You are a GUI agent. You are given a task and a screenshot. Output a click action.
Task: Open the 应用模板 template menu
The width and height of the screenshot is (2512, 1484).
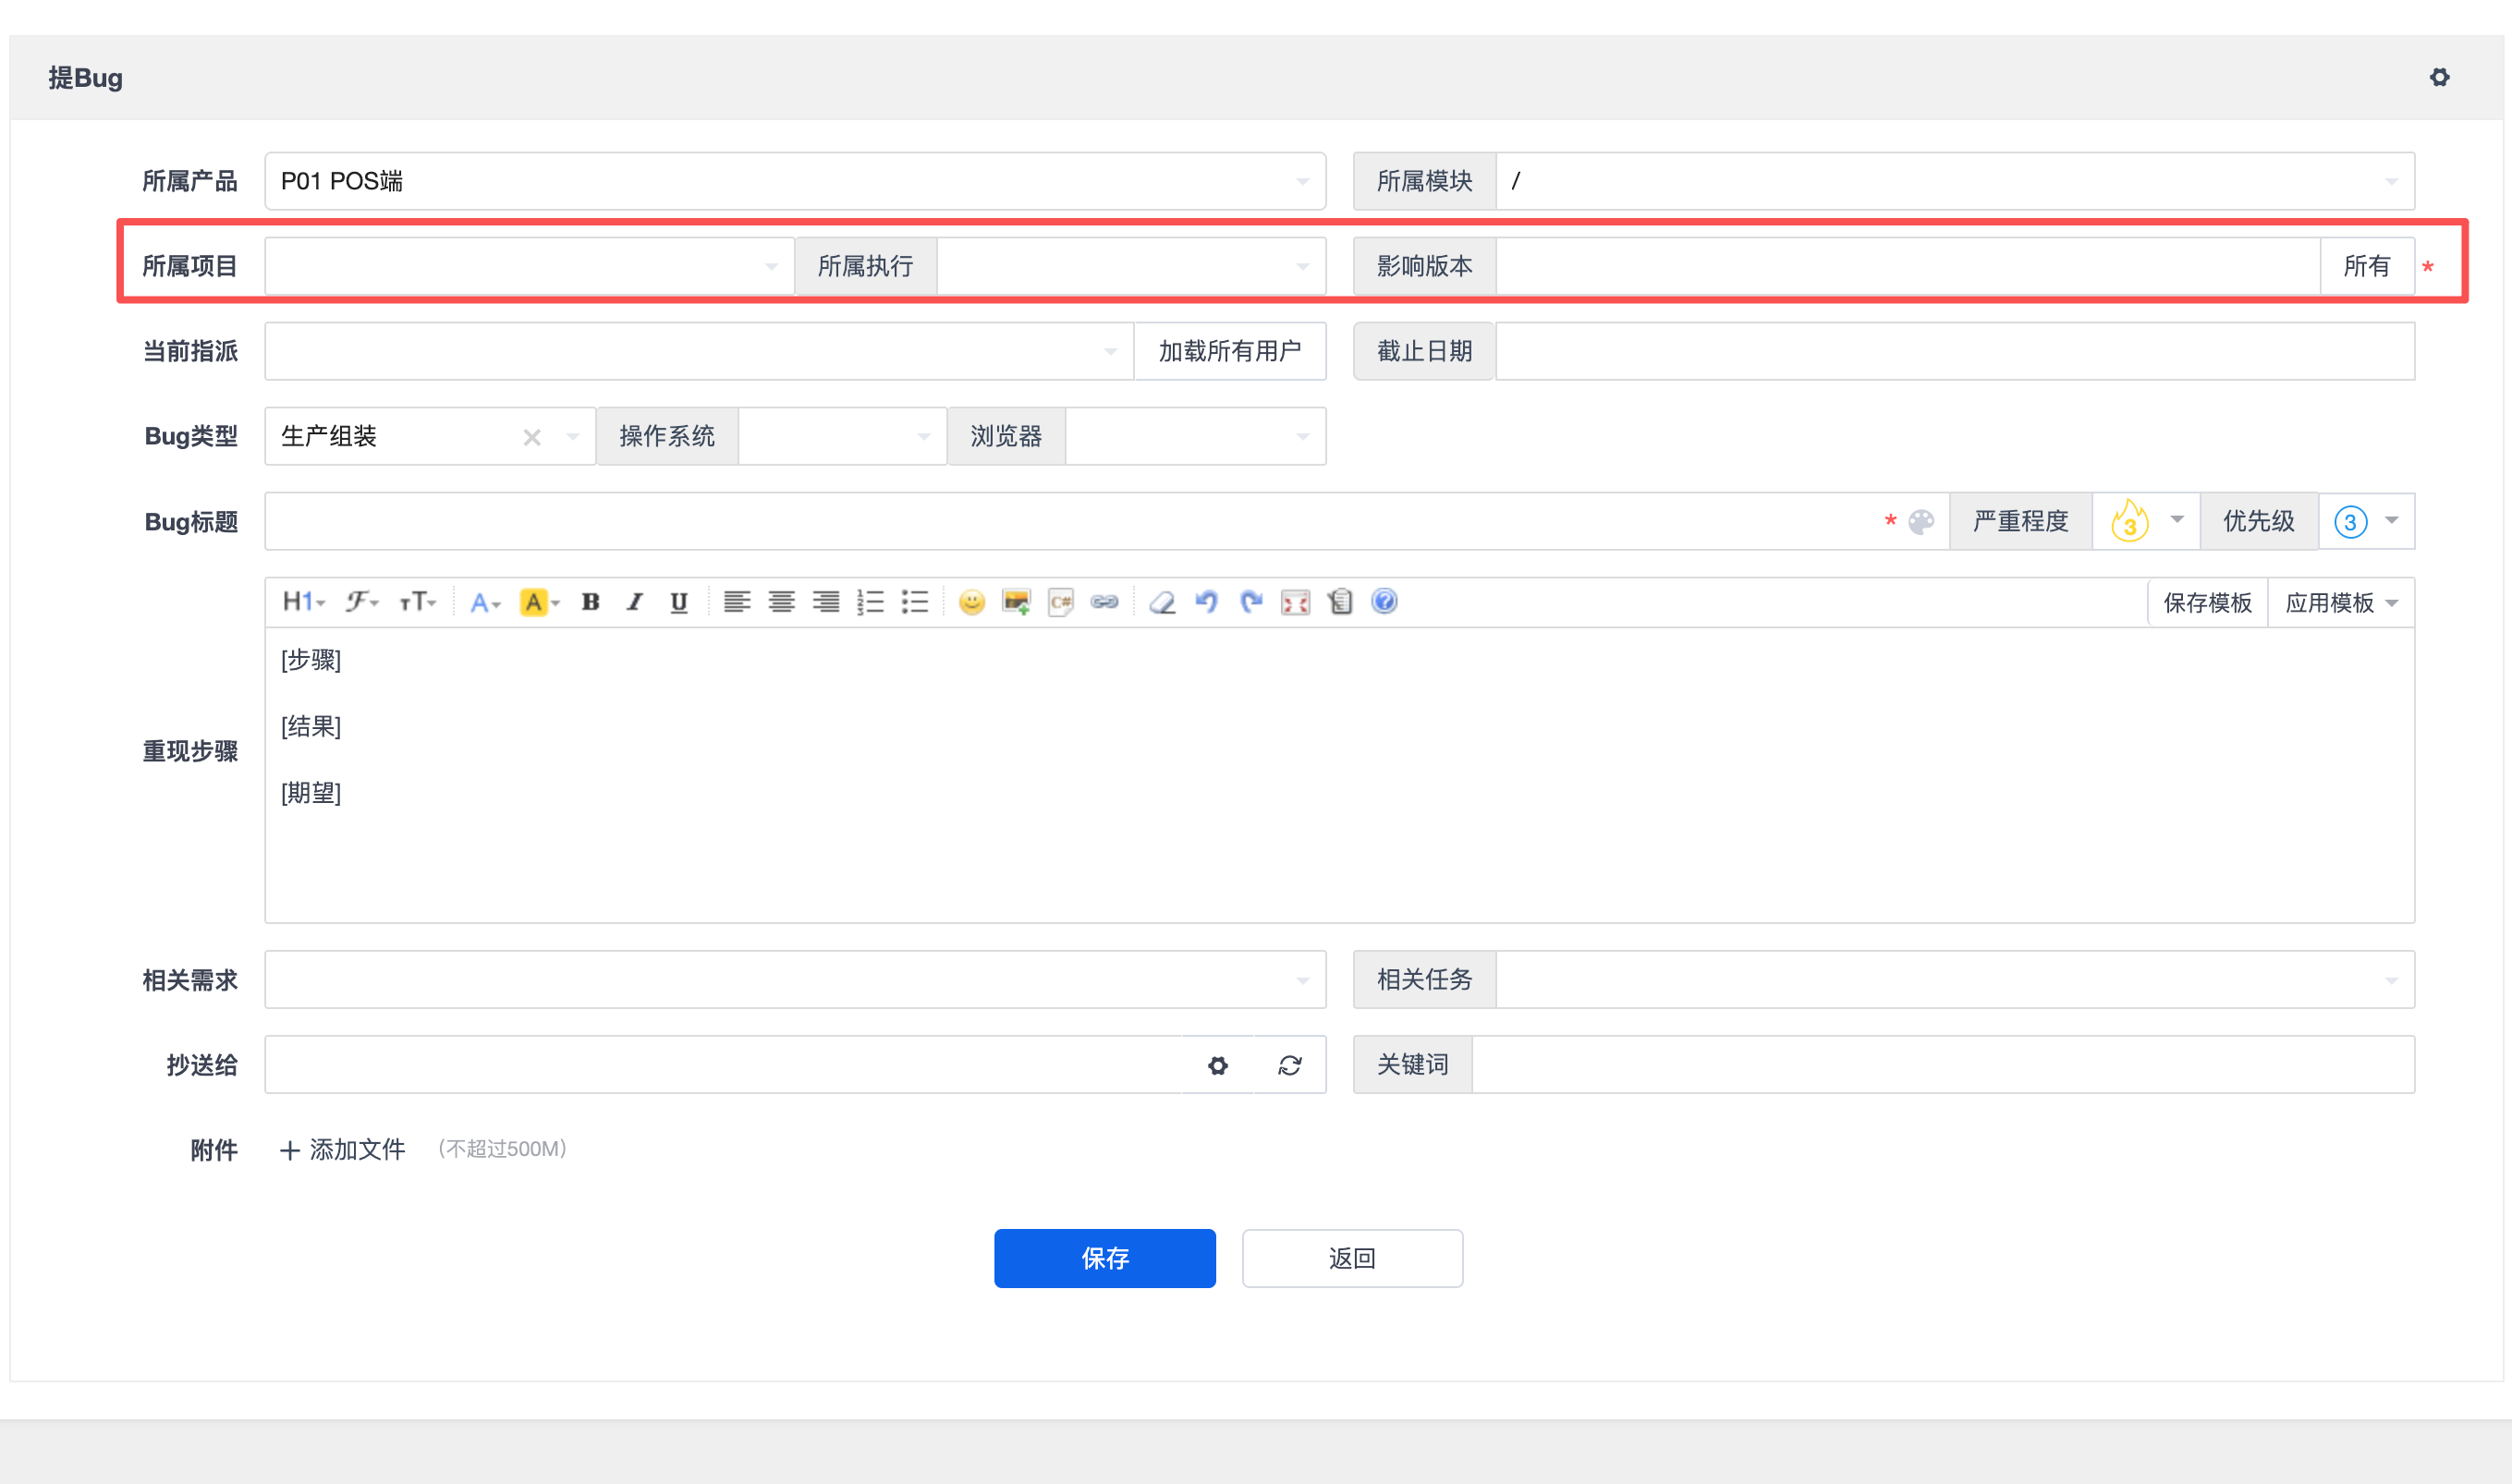coord(2340,603)
